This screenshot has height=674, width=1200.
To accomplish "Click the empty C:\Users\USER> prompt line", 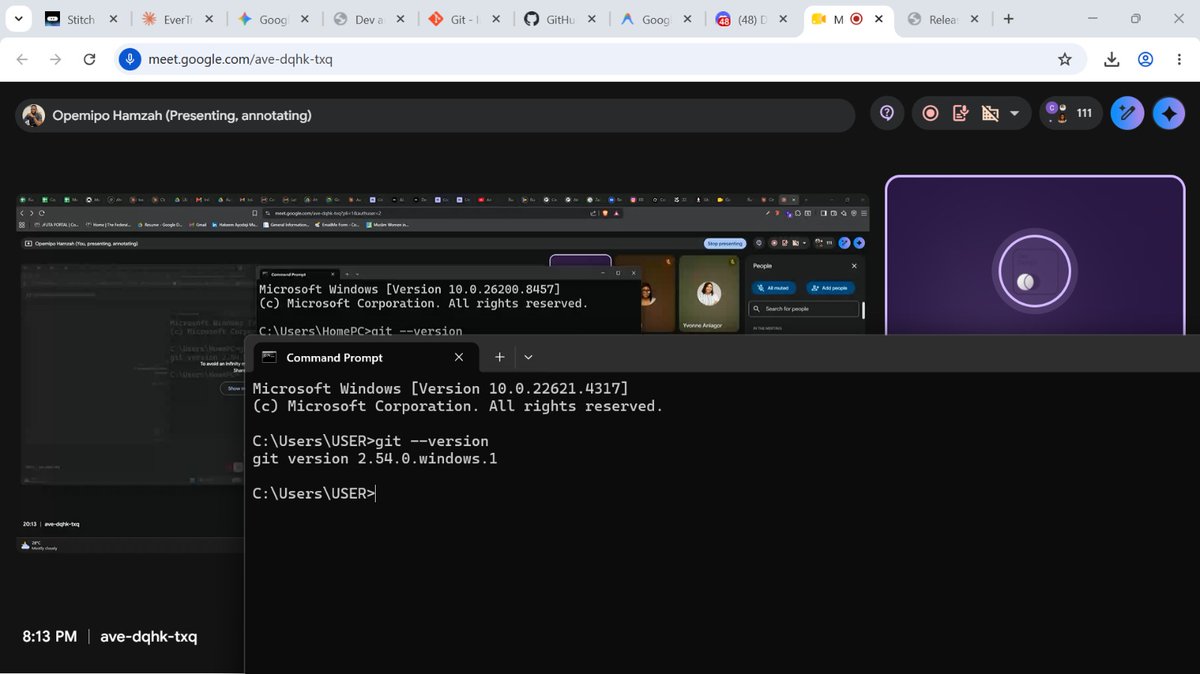I will point(314,493).
